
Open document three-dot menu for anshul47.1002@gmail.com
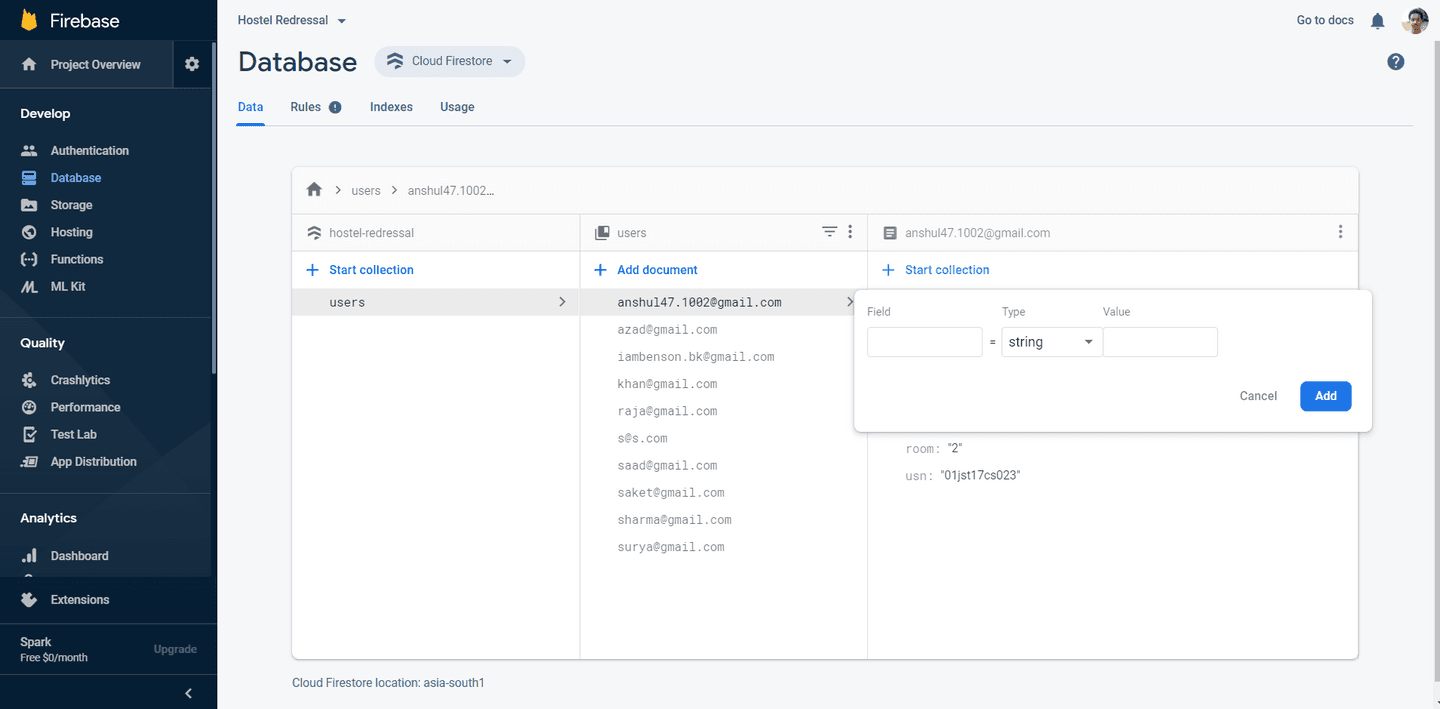point(1340,232)
